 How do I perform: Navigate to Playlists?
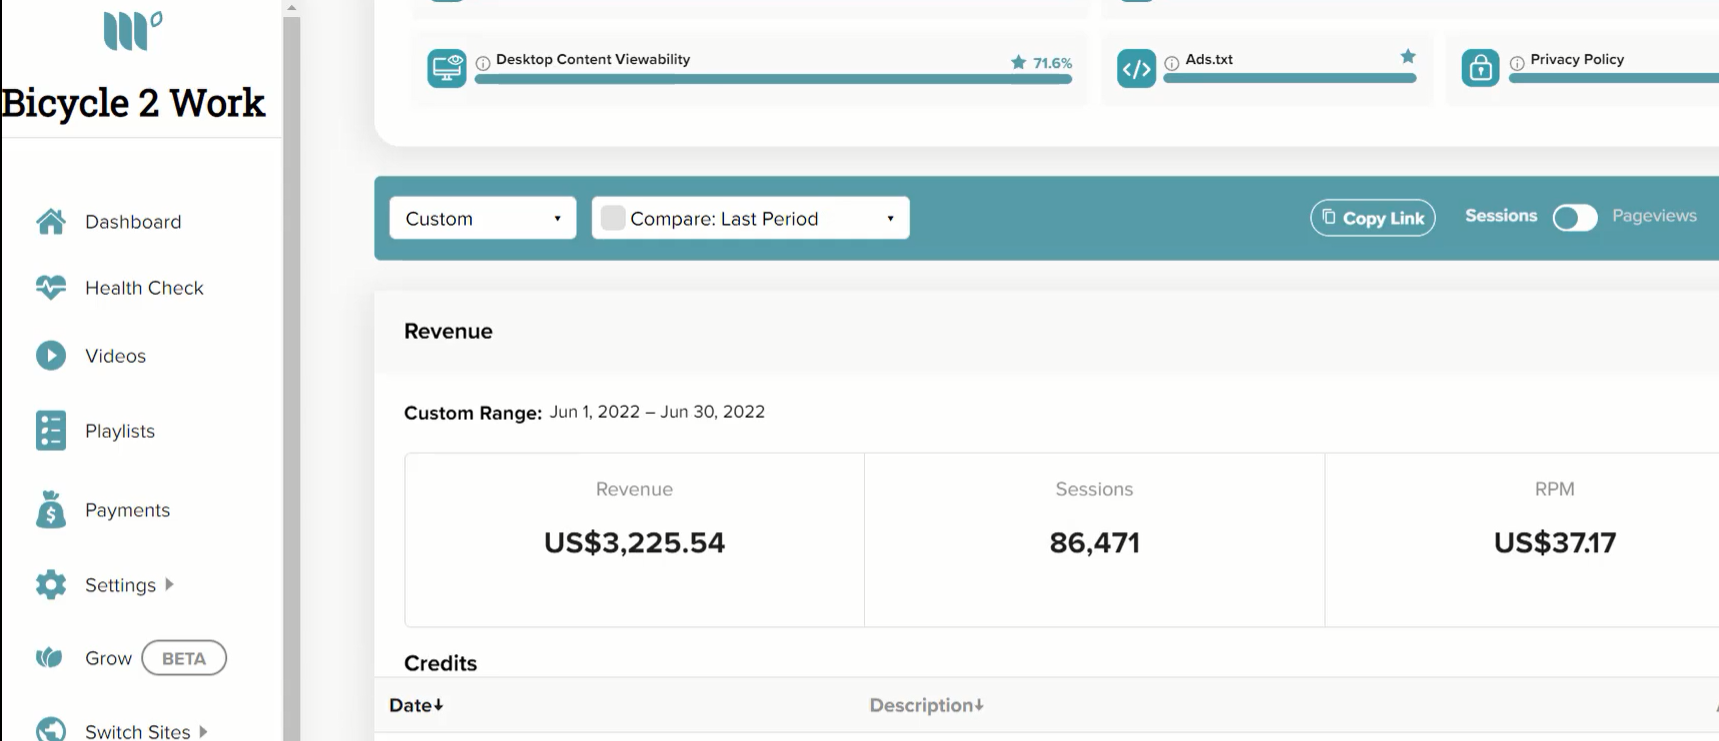120,431
